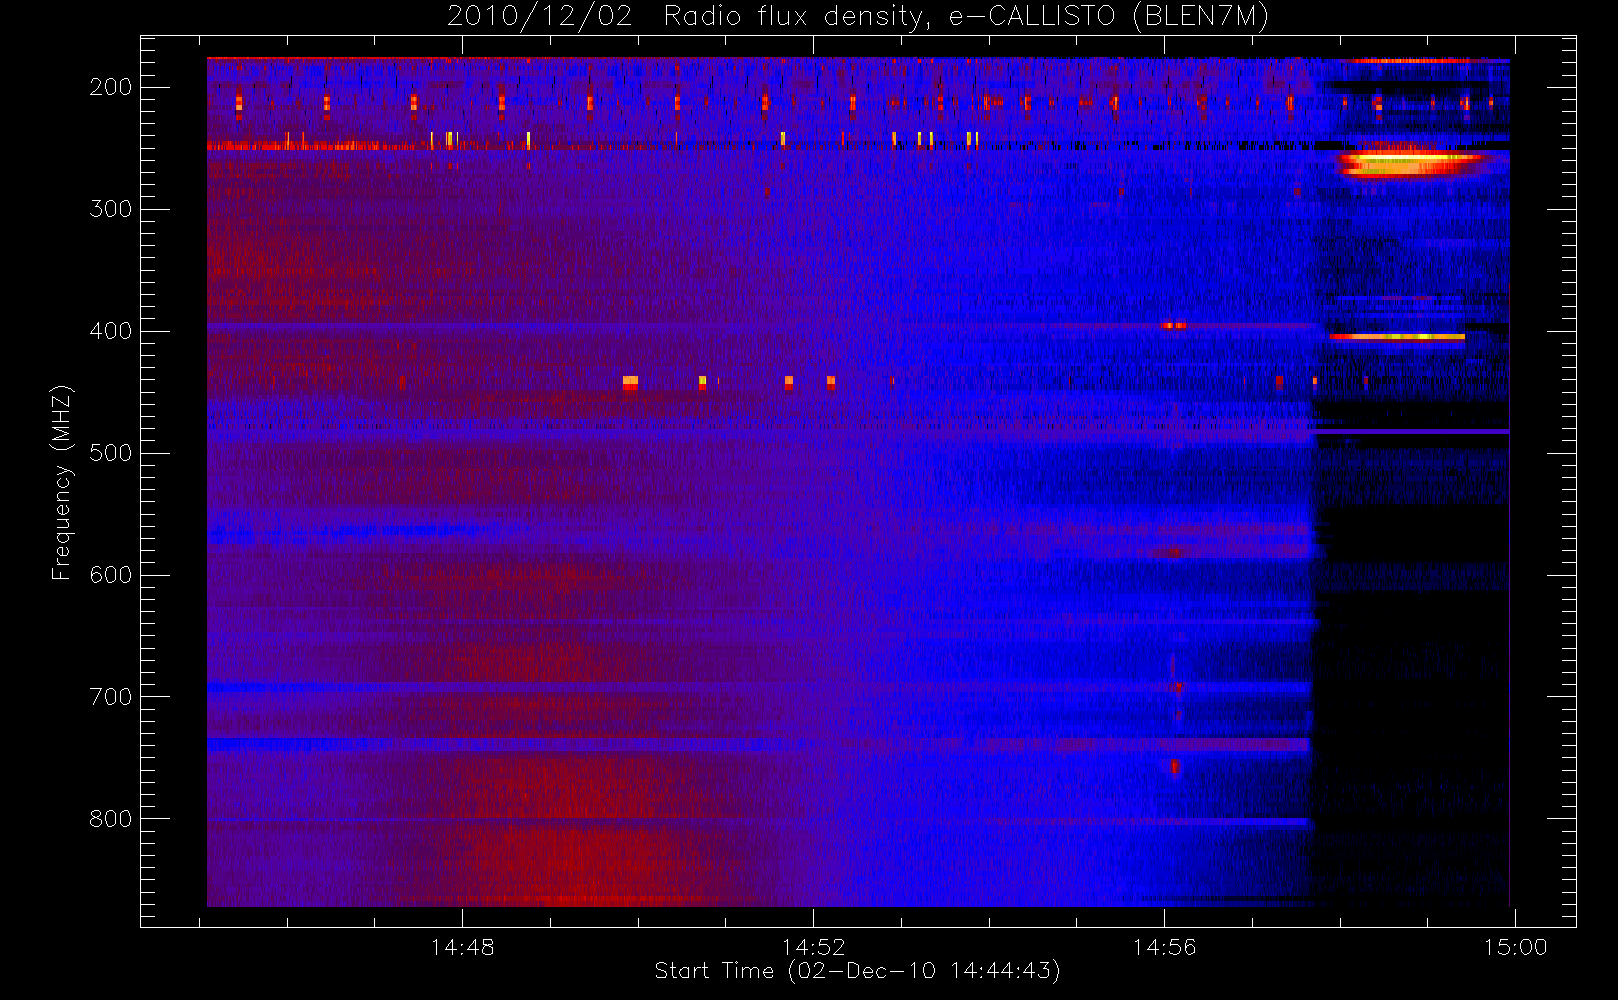Click the bright yellow burst near 260 MHz
This screenshot has height=1000, width=1618.
1410,162
